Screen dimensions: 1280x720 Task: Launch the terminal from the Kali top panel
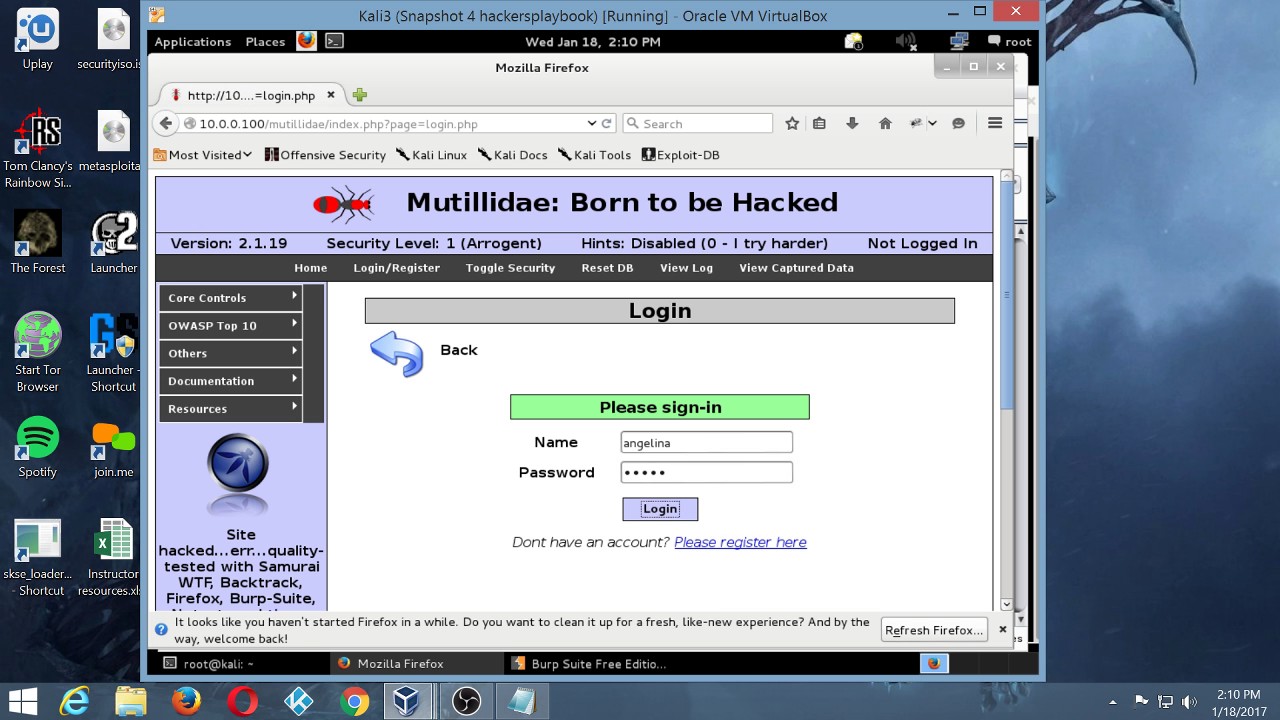coord(334,41)
